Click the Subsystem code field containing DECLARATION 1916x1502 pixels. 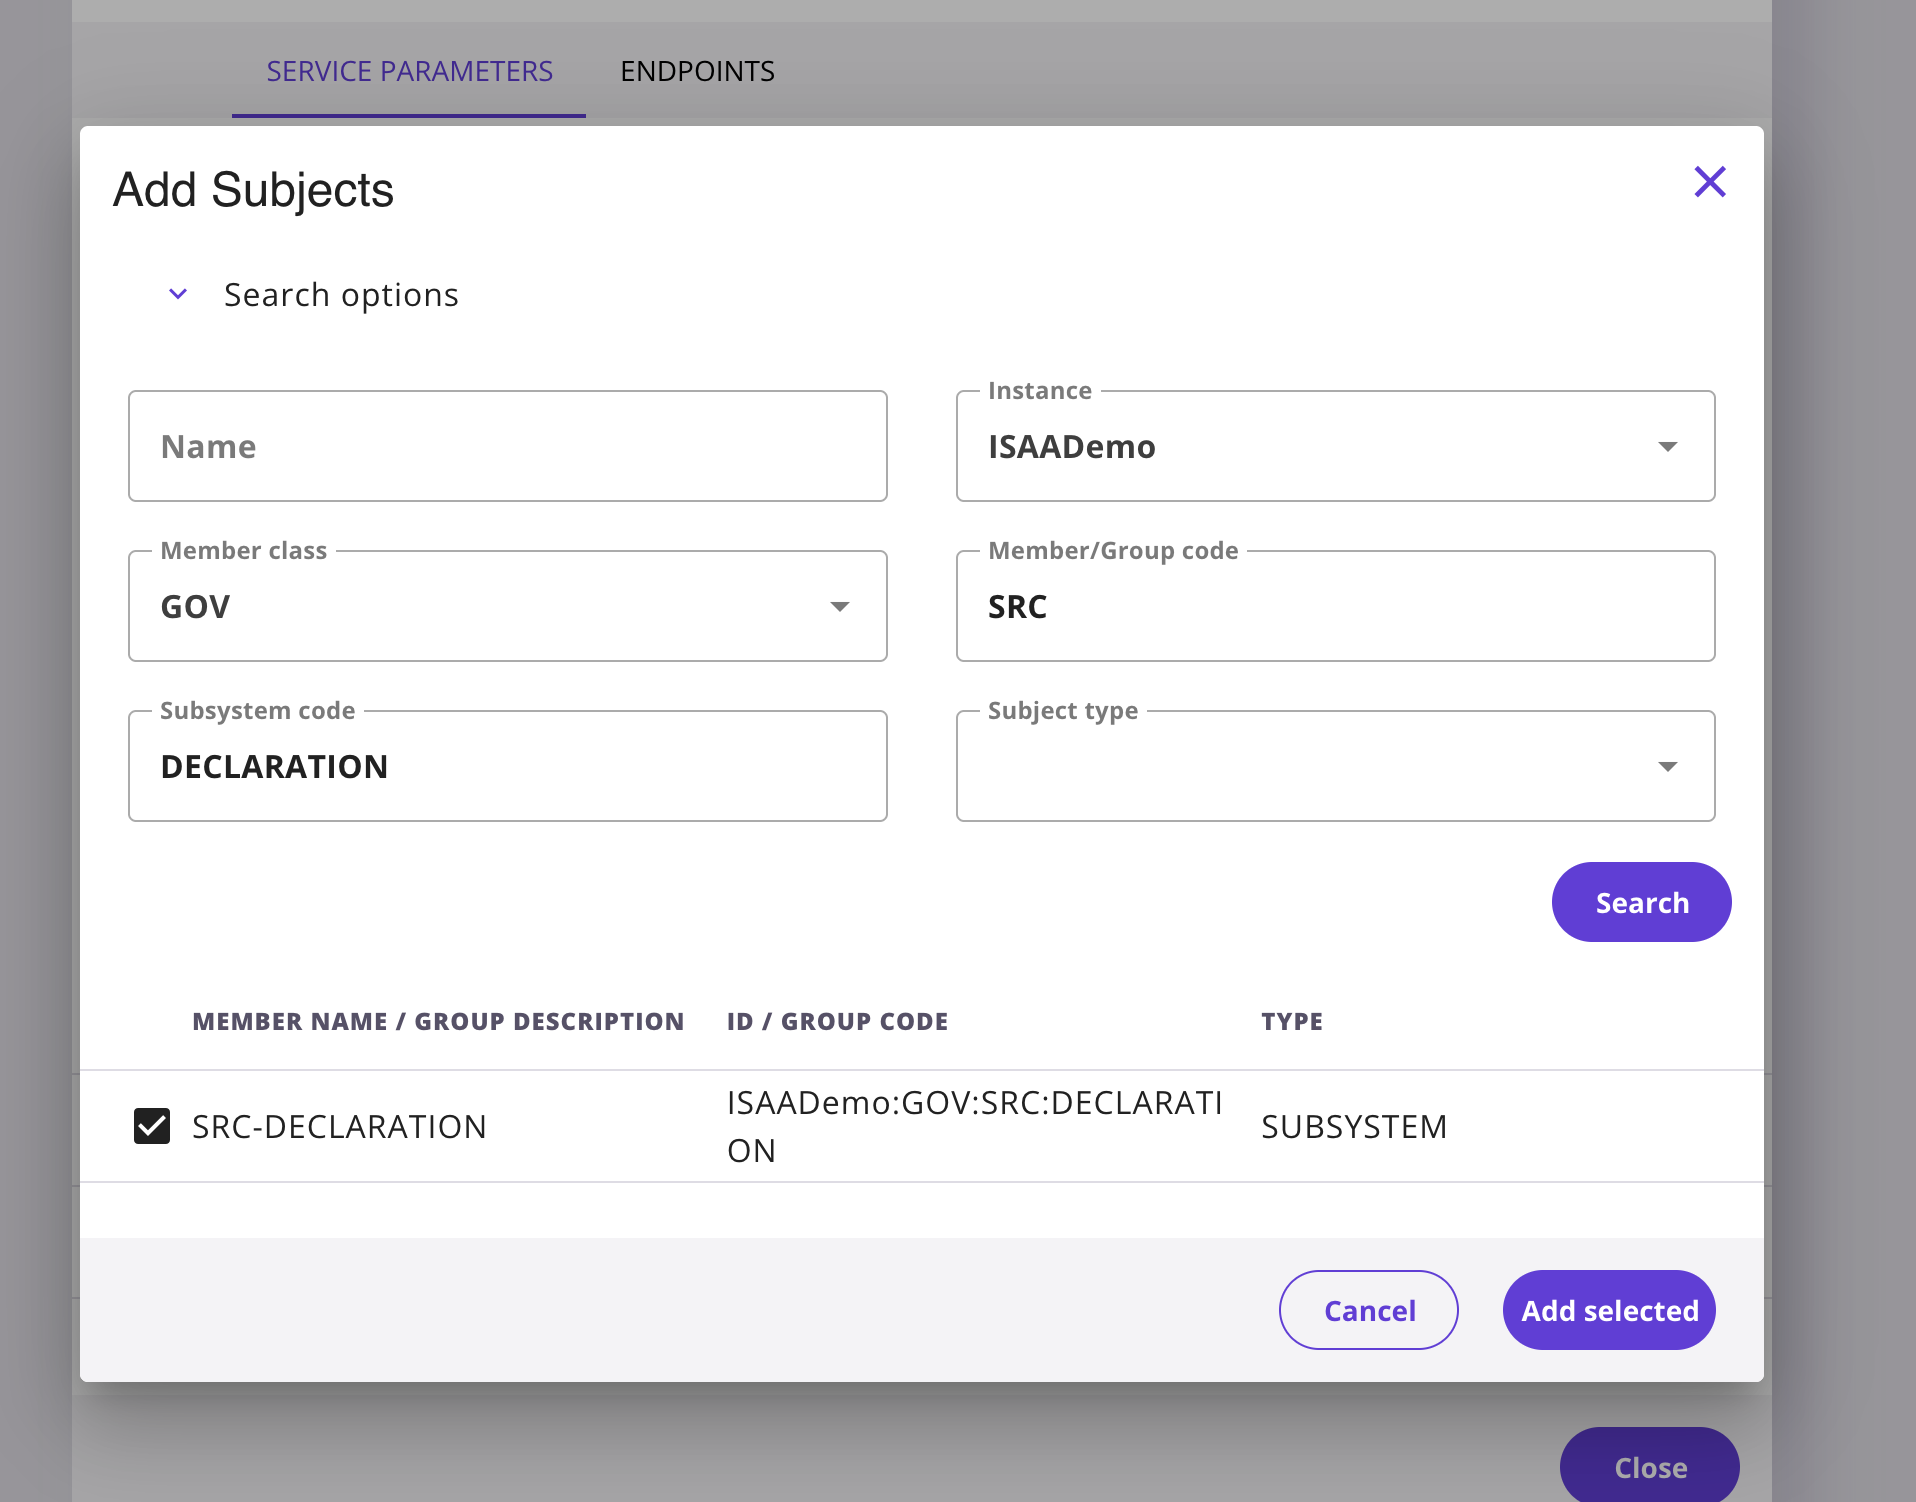[x=507, y=766]
